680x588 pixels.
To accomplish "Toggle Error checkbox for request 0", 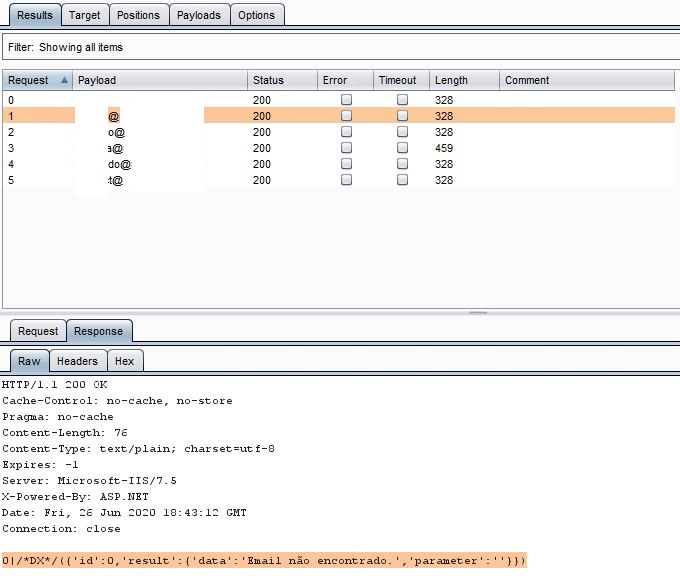I will click(346, 100).
